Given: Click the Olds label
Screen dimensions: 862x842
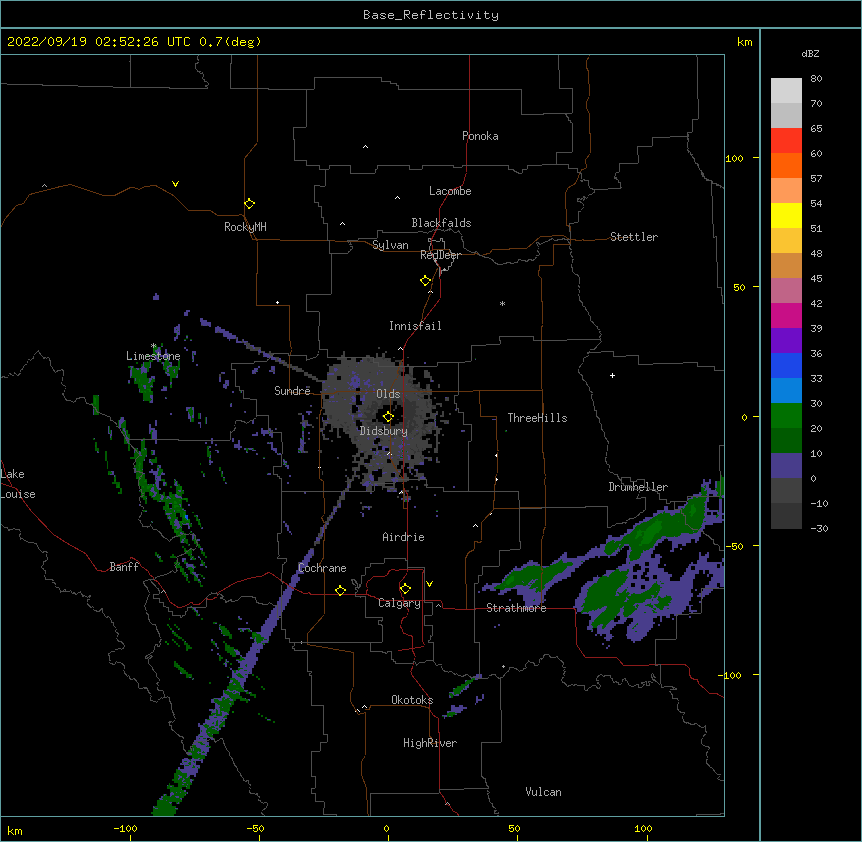Looking at the screenshot, I should coord(388,394).
